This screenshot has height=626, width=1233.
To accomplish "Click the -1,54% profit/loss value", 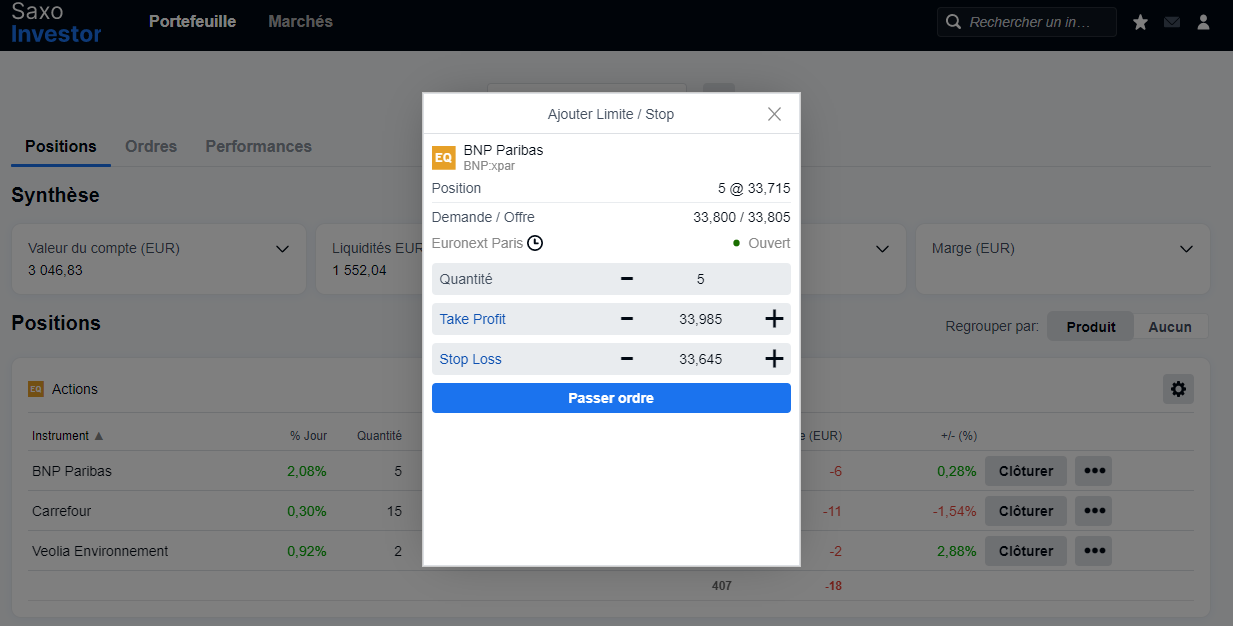I will click(954, 511).
